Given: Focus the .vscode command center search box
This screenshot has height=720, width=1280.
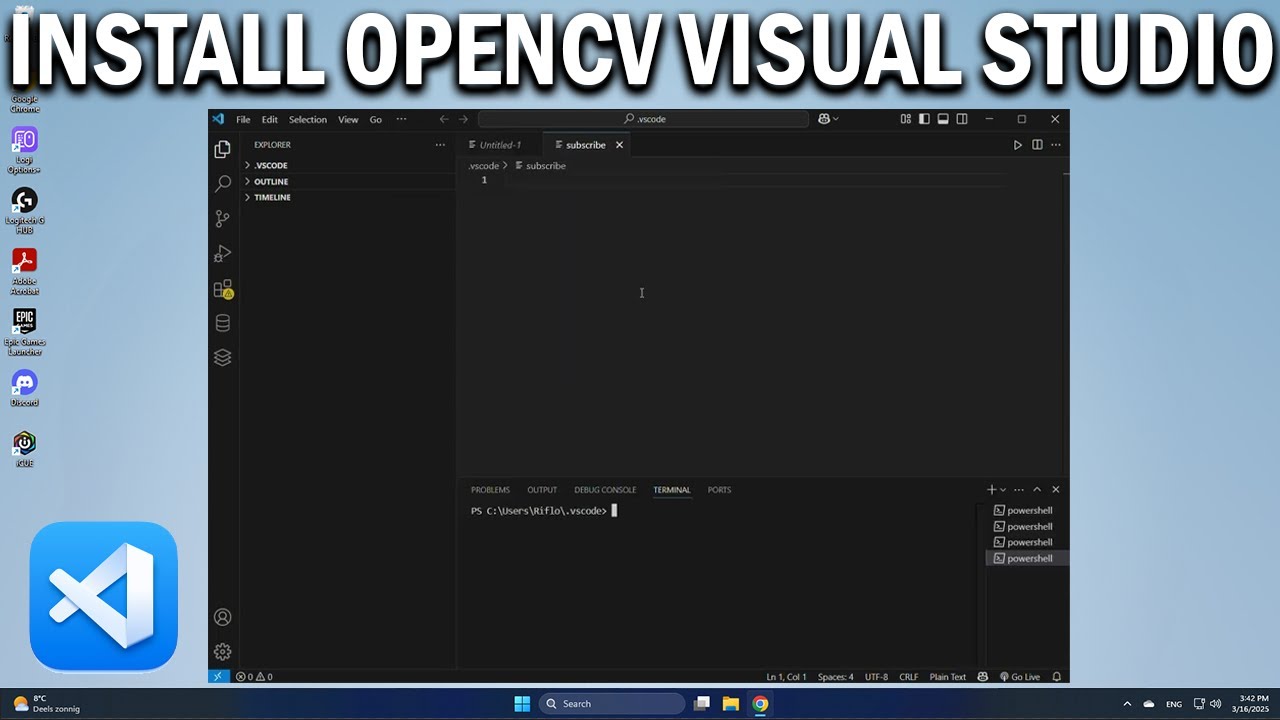Looking at the screenshot, I should point(643,119).
